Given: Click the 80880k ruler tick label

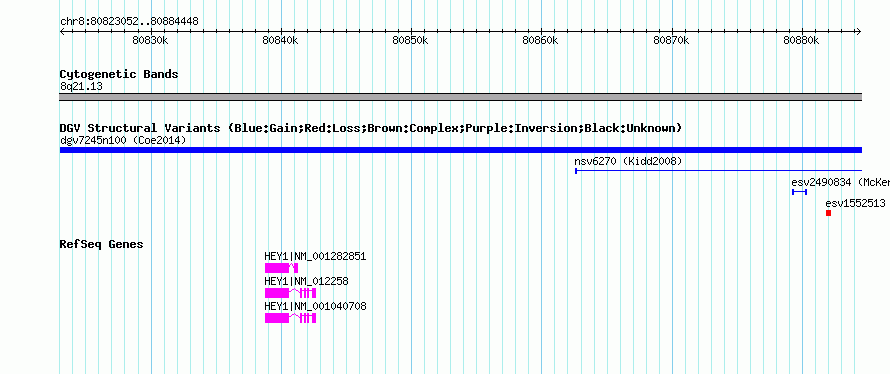Looking at the screenshot, I should (801, 40).
